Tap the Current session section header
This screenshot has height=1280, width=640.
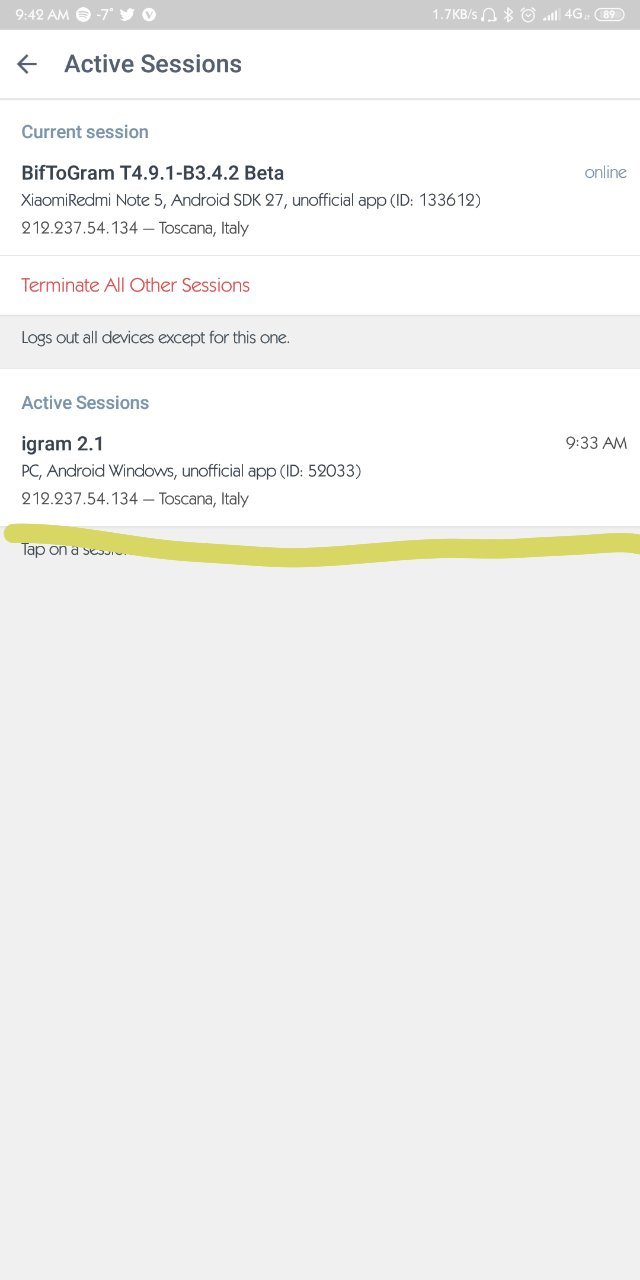click(85, 132)
